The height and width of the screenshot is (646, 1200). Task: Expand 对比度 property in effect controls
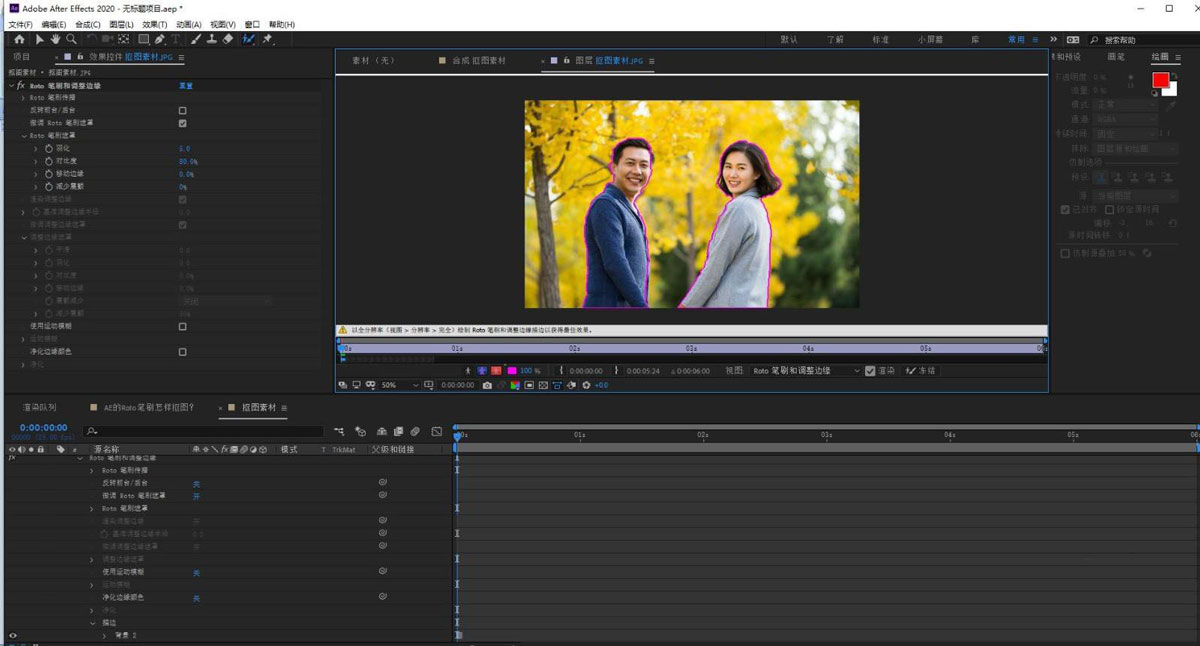(36, 161)
